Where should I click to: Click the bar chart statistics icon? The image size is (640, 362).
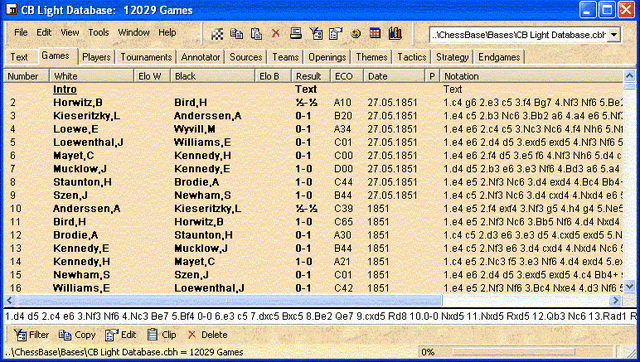(395, 33)
